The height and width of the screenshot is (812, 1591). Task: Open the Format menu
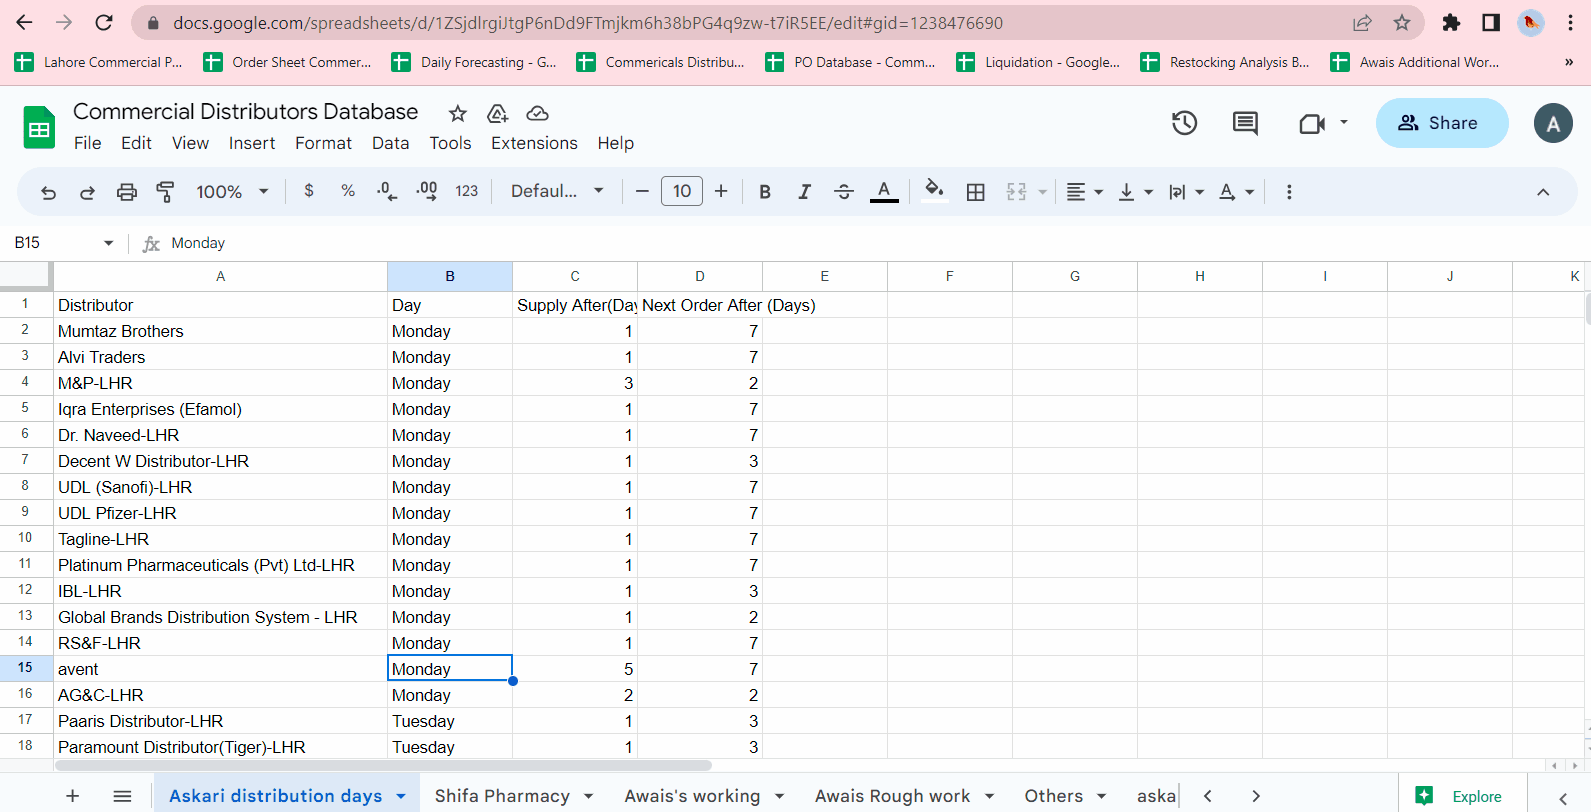(x=323, y=143)
